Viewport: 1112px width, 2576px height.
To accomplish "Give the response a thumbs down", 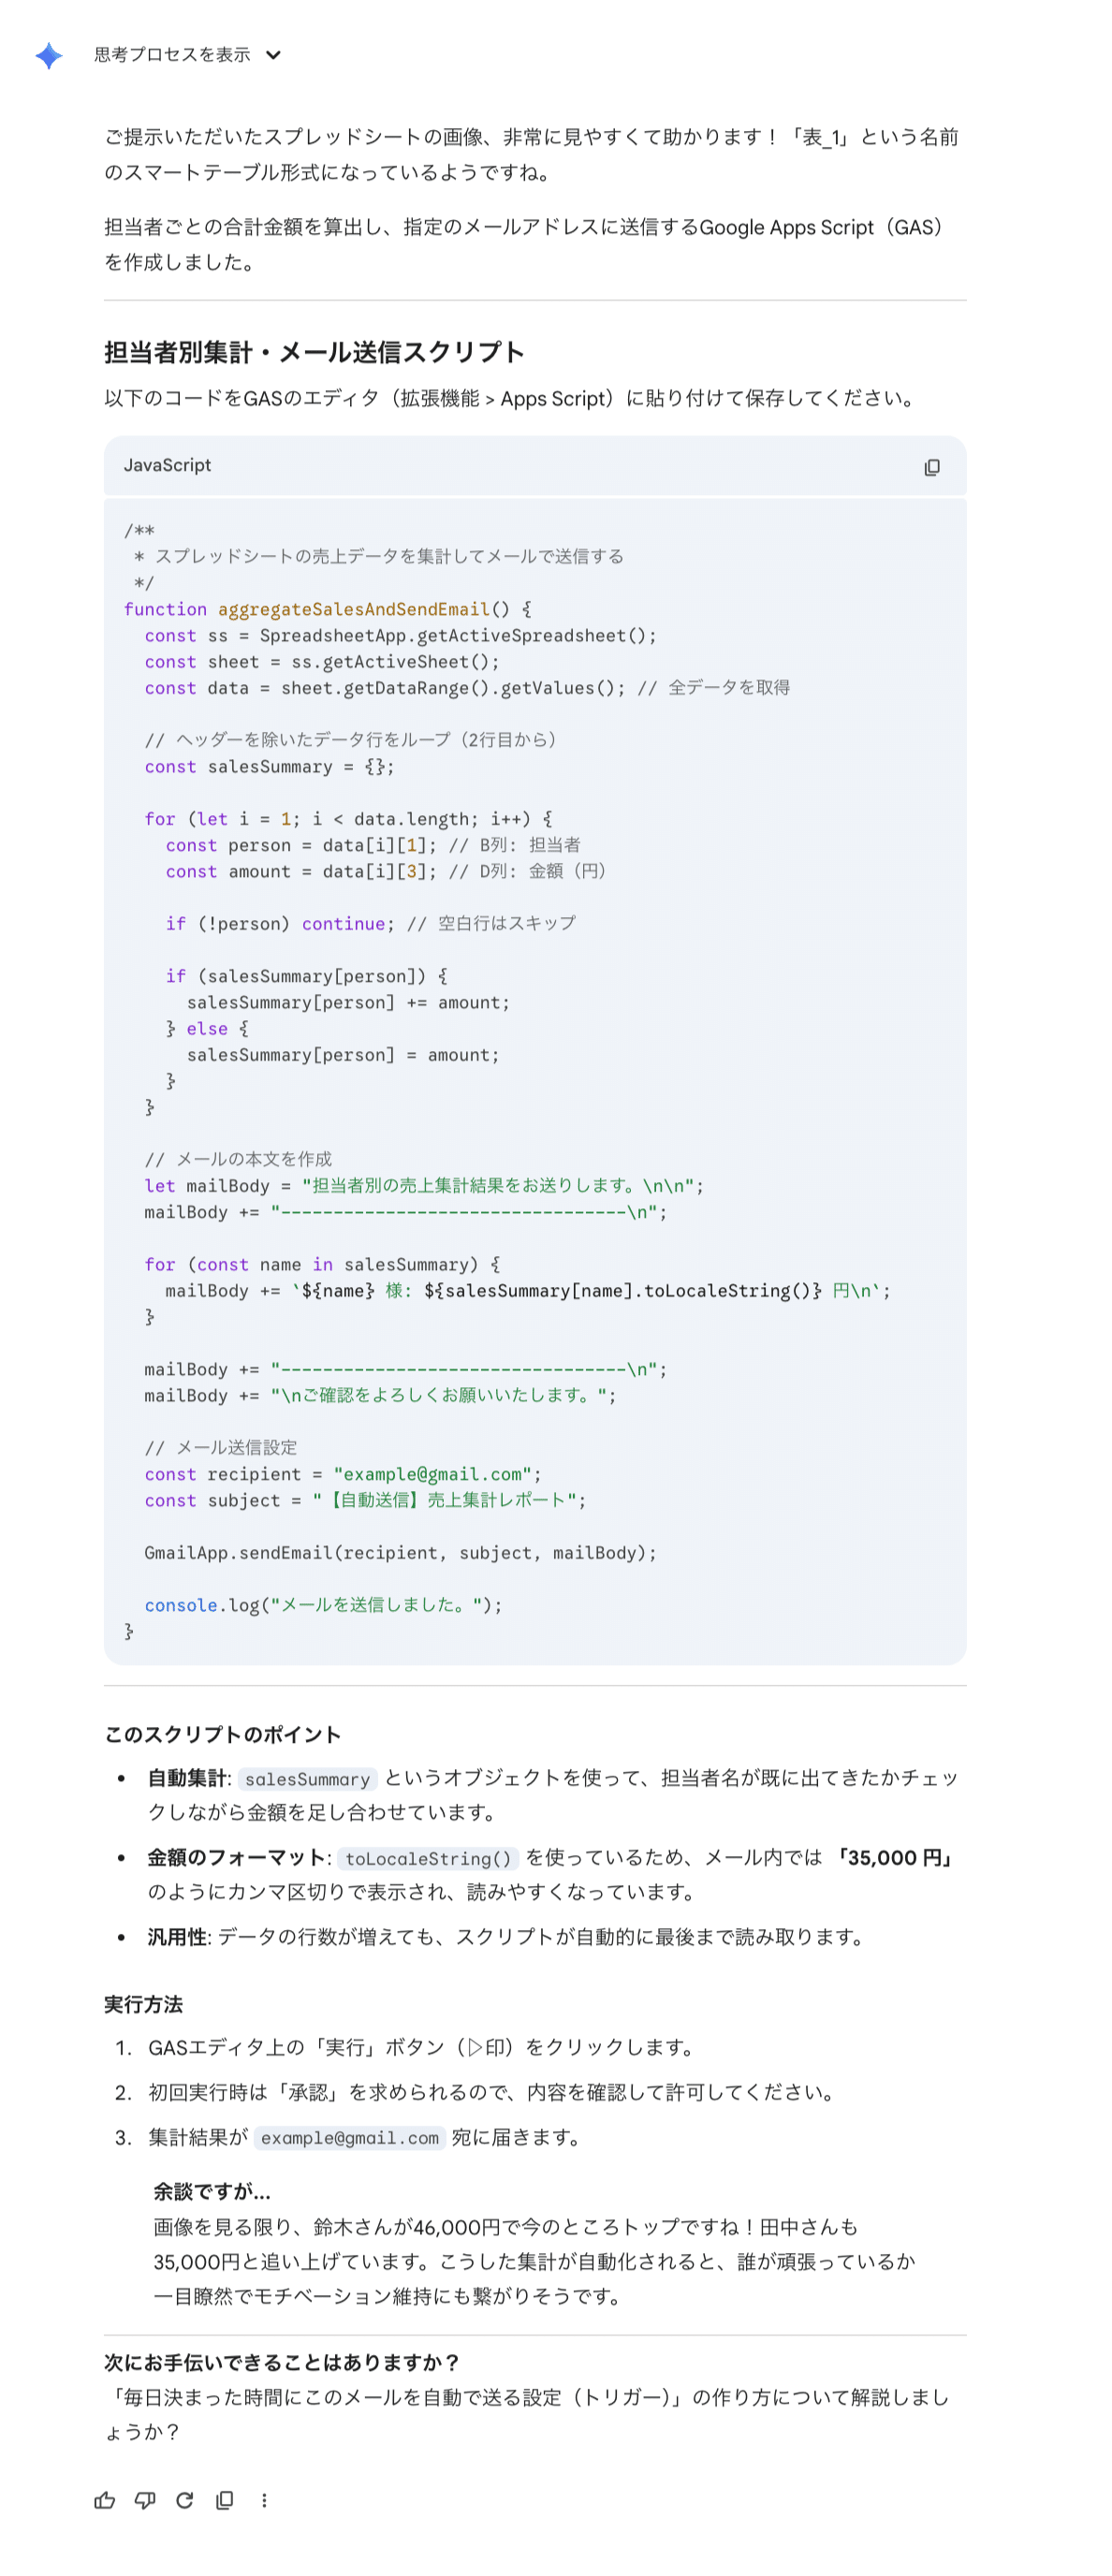I will point(145,2500).
